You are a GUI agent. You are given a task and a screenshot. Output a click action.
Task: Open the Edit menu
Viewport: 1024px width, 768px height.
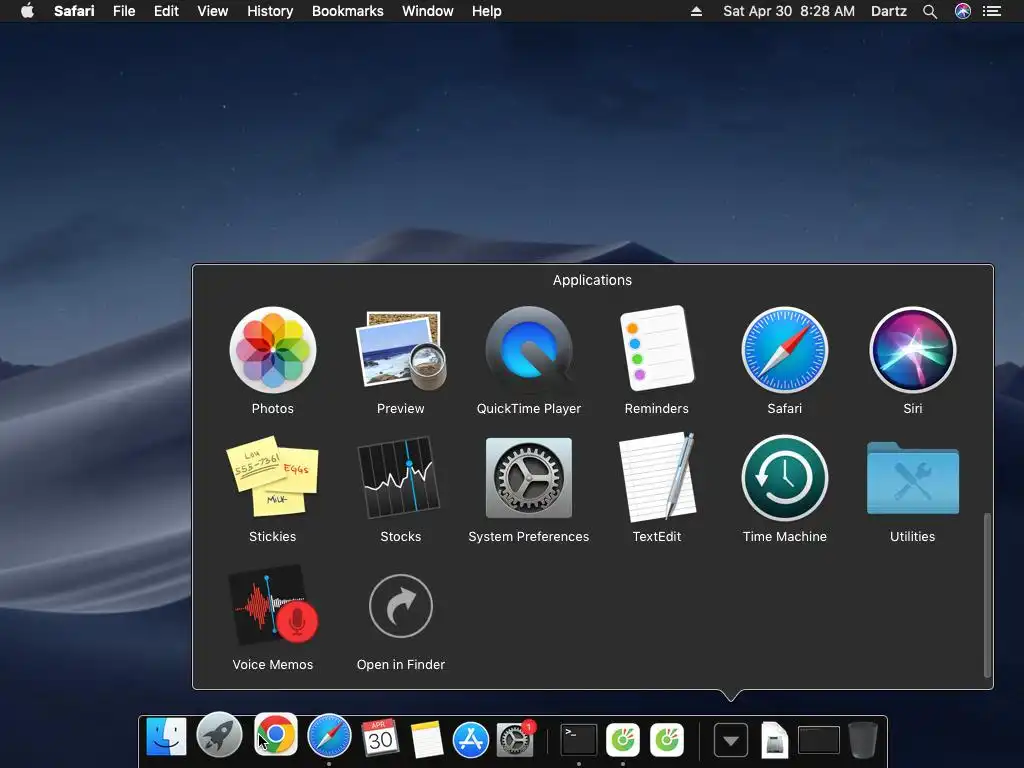click(x=166, y=11)
